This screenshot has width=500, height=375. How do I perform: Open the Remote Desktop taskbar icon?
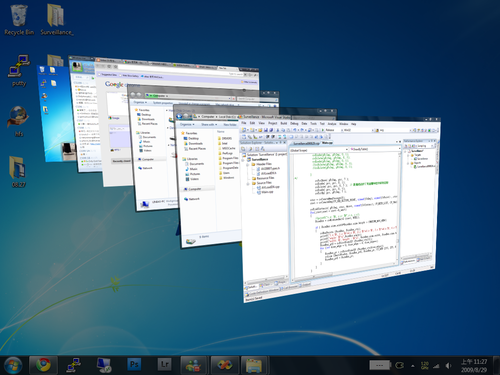(x=104, y=365)
